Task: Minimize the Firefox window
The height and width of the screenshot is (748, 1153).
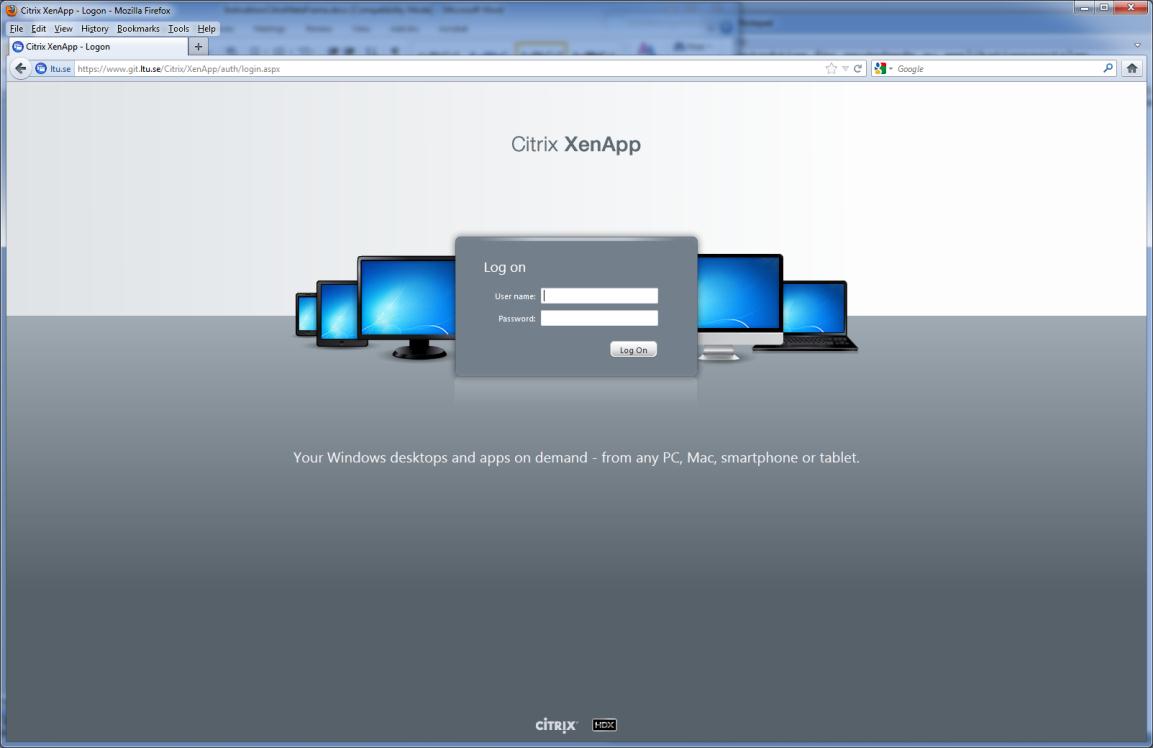Action: click(x=1084, y=8)
